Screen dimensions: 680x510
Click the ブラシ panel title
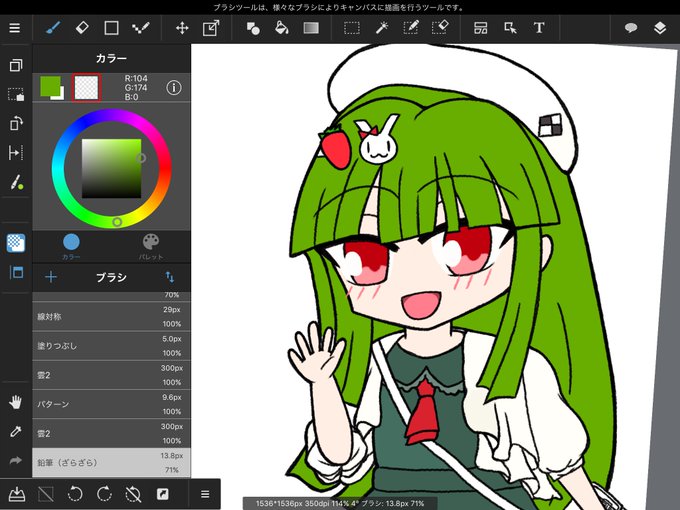pyautogui.click(x=111, y=277)
